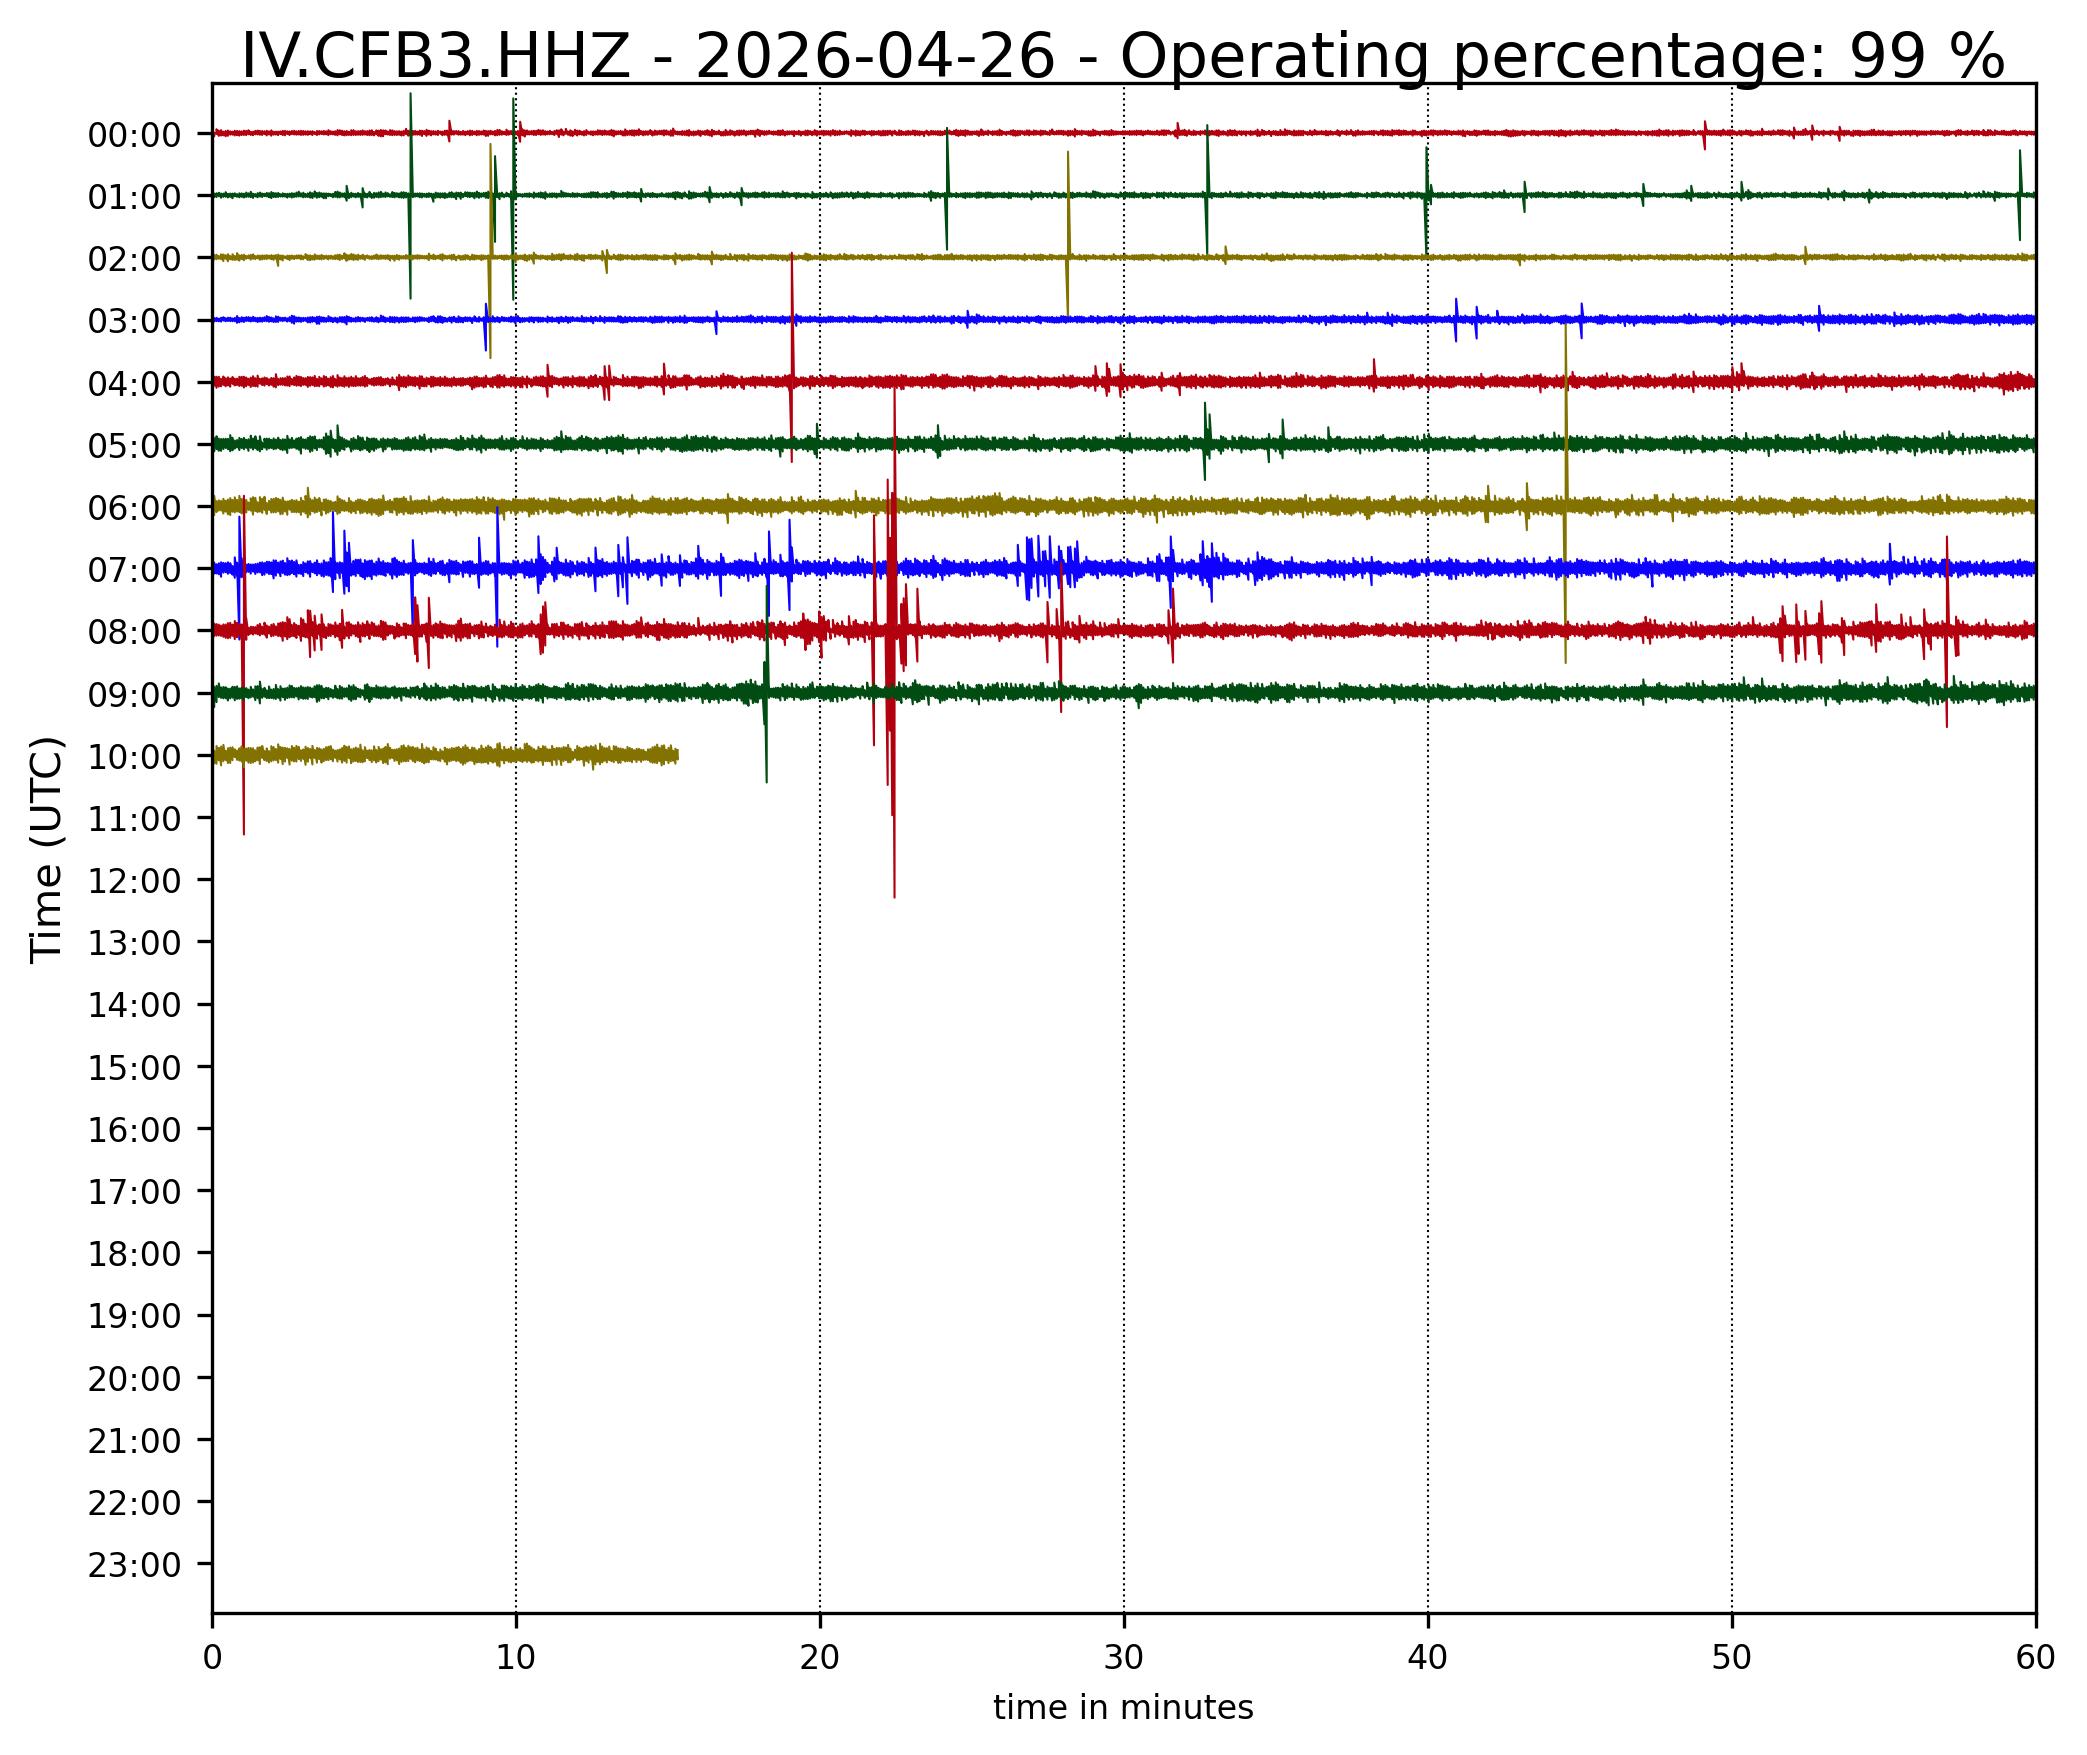Click the 00:00 time axis label
Screen dimensions: 2087x1755
(134, 135)
